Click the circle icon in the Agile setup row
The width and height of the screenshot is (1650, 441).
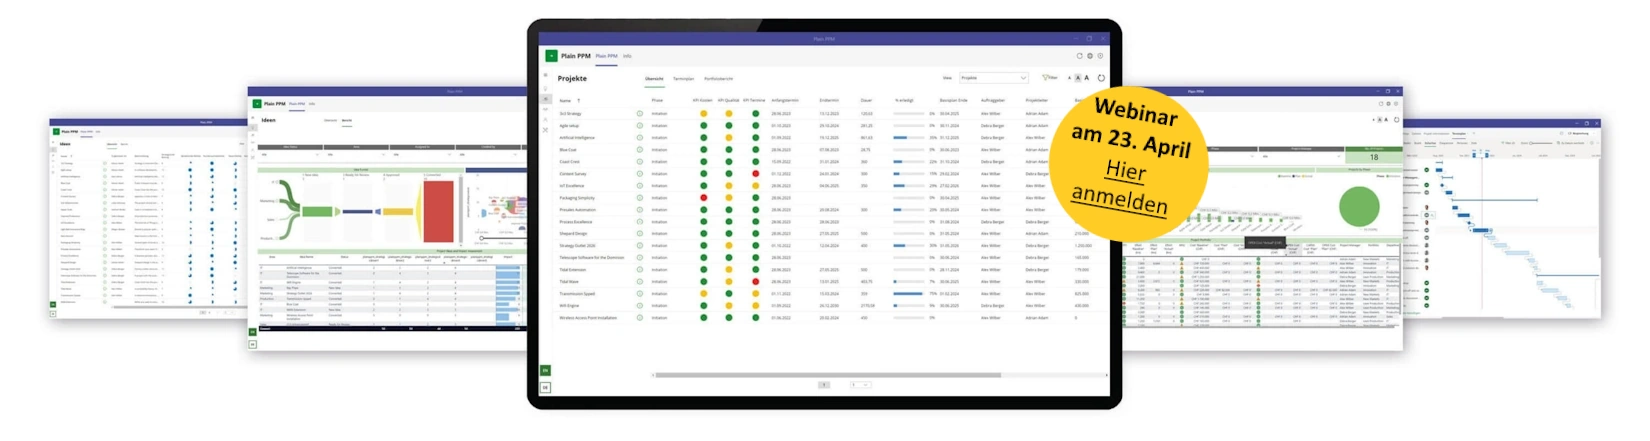point(640,126)
